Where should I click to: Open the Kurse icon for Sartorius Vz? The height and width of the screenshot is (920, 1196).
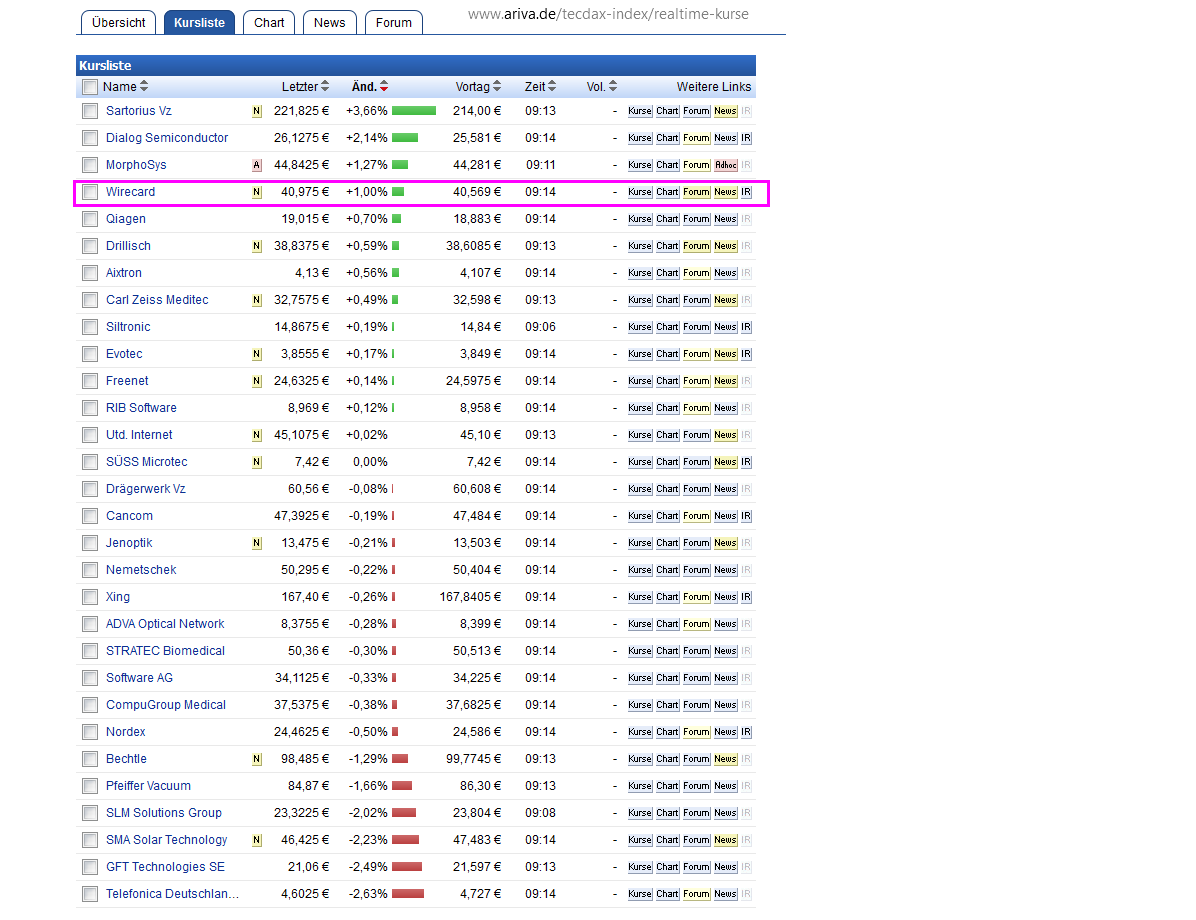coord(639,111)
